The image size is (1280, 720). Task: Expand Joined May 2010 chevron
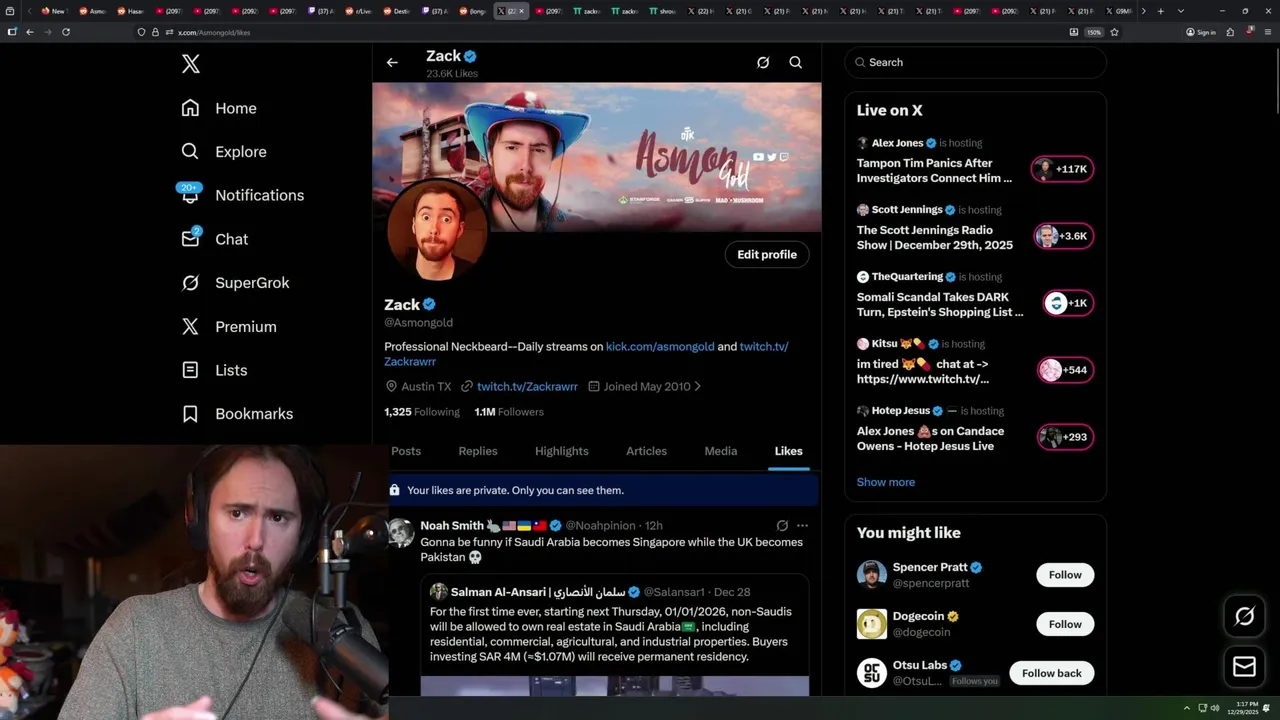698,386
